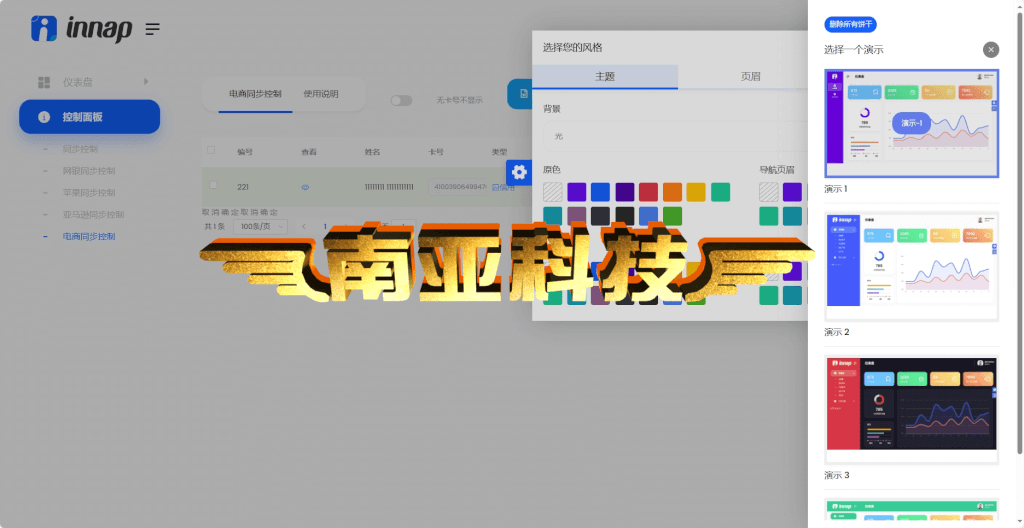Open the 背景 dropdown showing 光
Screen dimensions: 1024x528
pos(676,136)
